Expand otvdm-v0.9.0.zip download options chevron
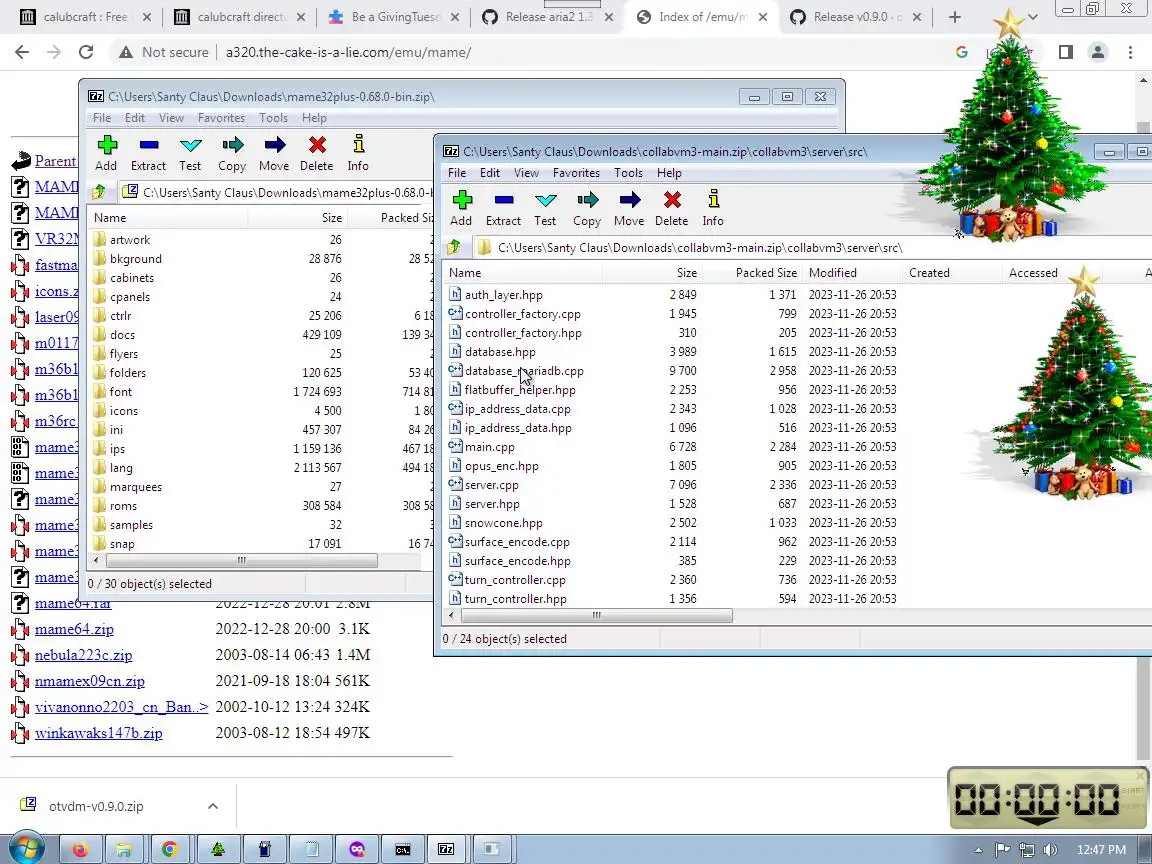1152x864 pixels. tap(212, 806)
